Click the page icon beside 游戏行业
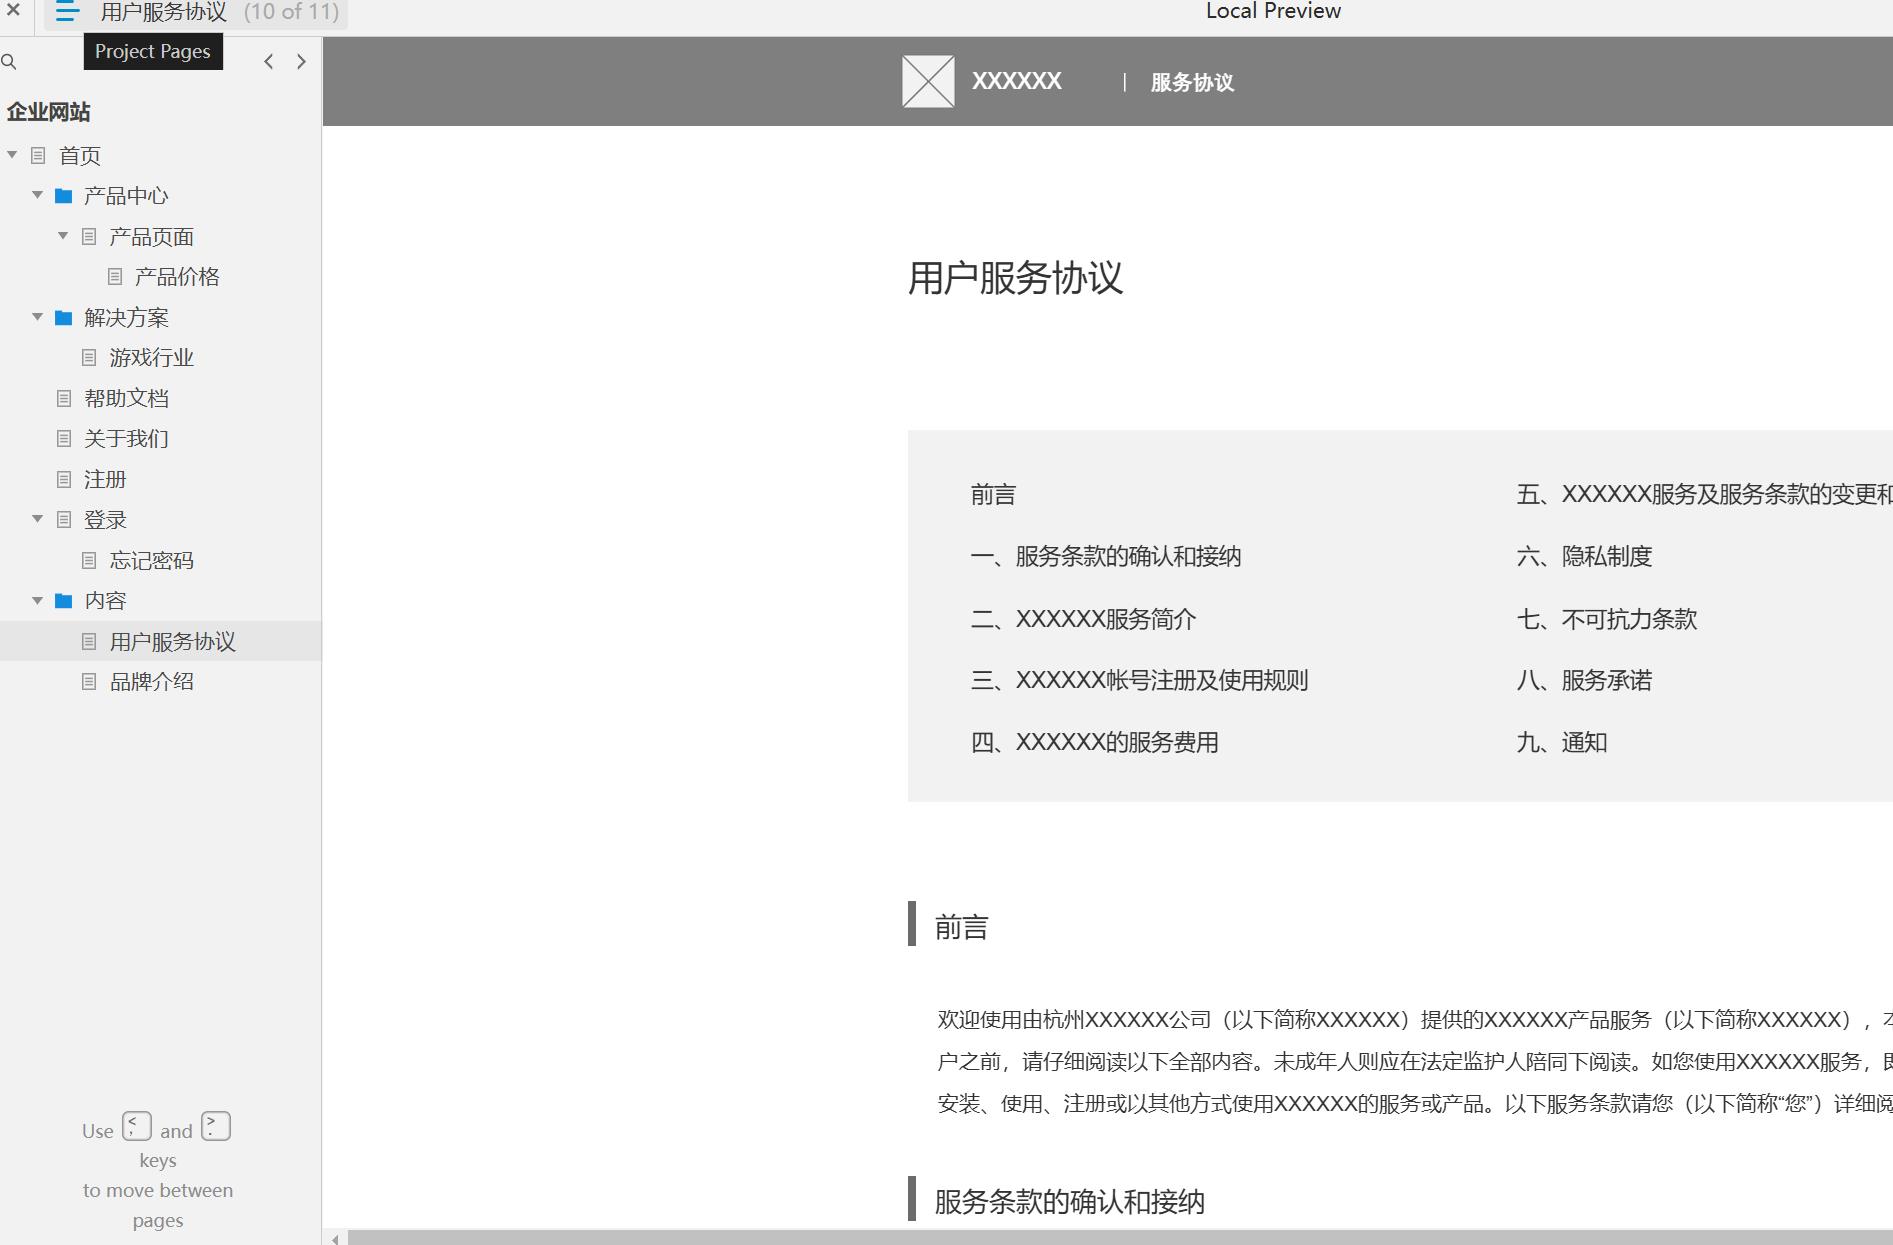Screen dimensions: 1893x1245 click(89, 357)
